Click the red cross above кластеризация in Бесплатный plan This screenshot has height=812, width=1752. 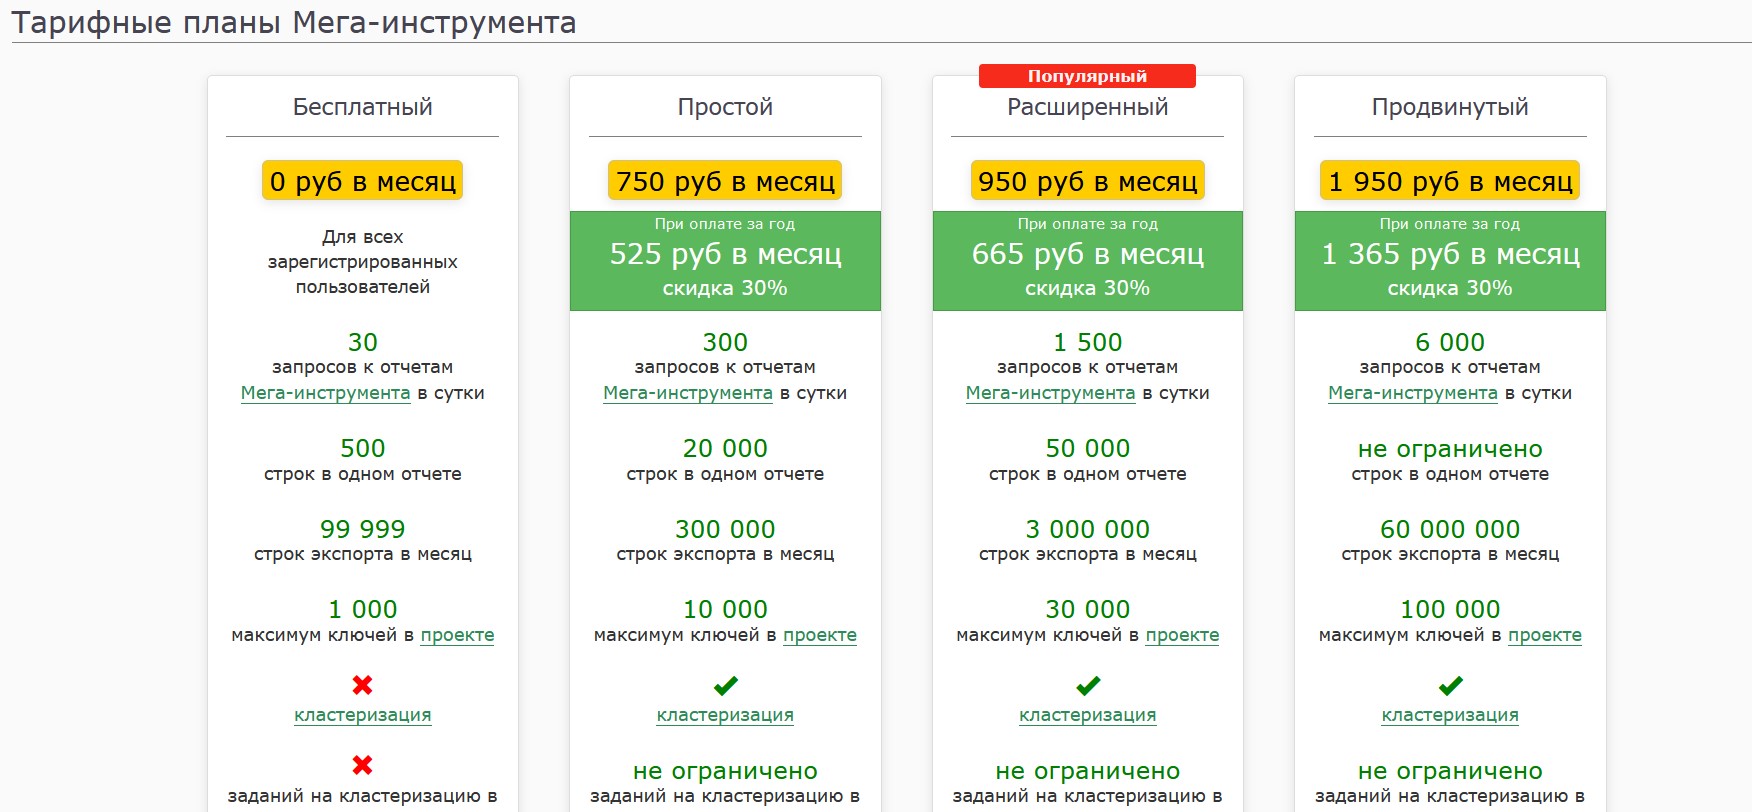coord(362,685)
